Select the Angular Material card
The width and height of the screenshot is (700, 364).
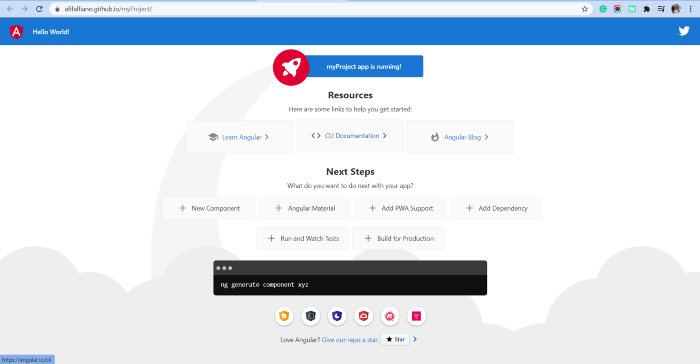coord(304,208)
